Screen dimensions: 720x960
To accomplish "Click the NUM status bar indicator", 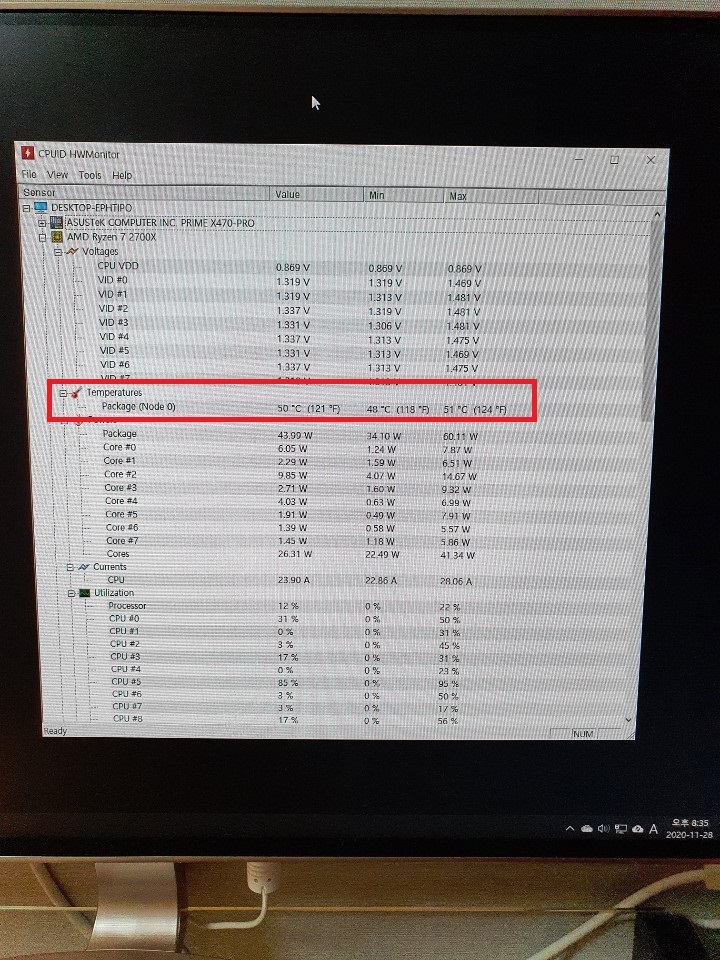I will (583, 733).
